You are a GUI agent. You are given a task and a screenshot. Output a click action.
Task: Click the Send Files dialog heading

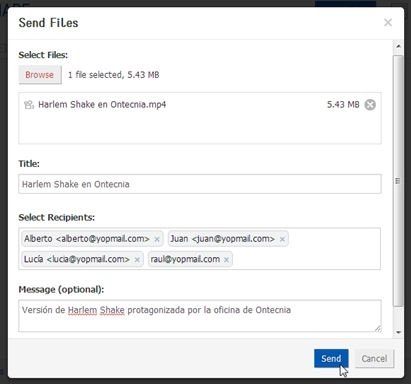click(49, 23)
